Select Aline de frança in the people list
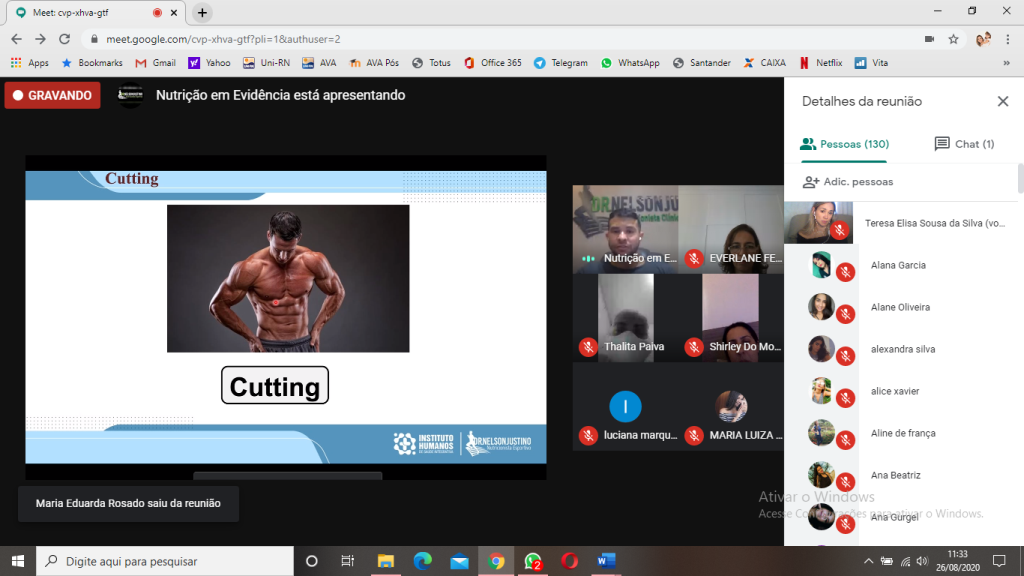The height and width of the screenshot is (576, 1024). (x=901, y=433)
